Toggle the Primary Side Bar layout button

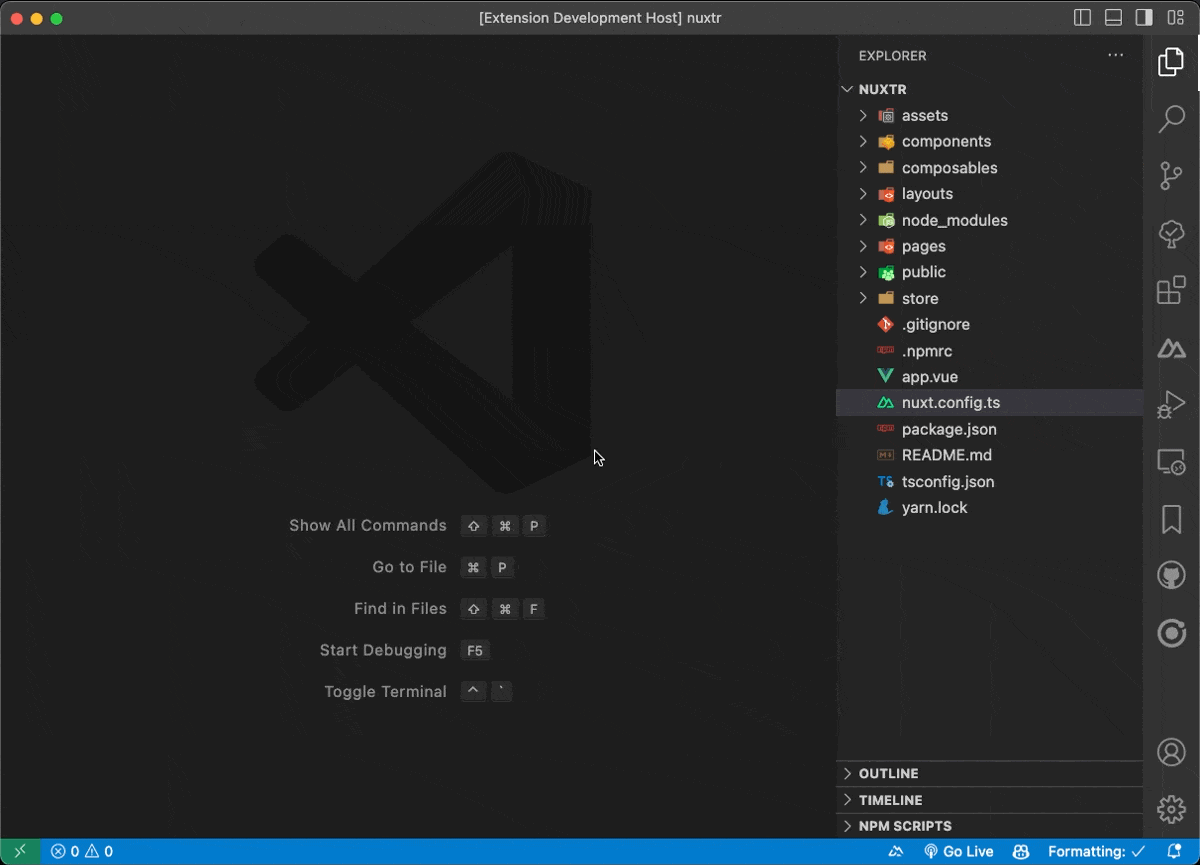[1082, 18]
